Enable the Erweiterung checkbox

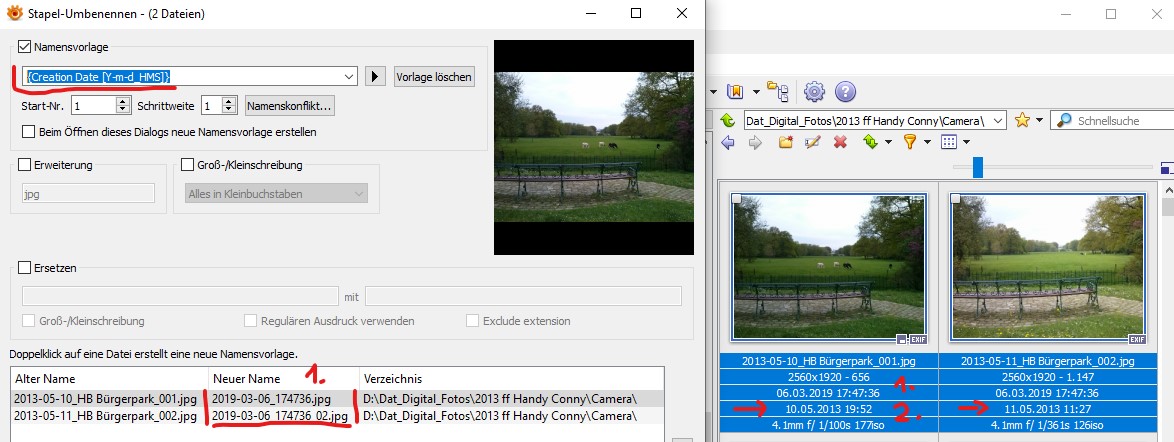[x=25, y=165]
